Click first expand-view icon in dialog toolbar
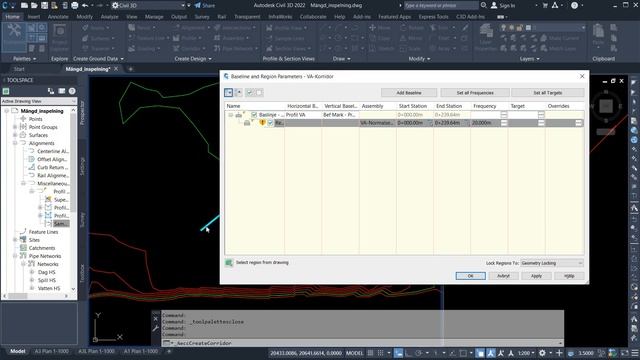 (x=229, y=93)
